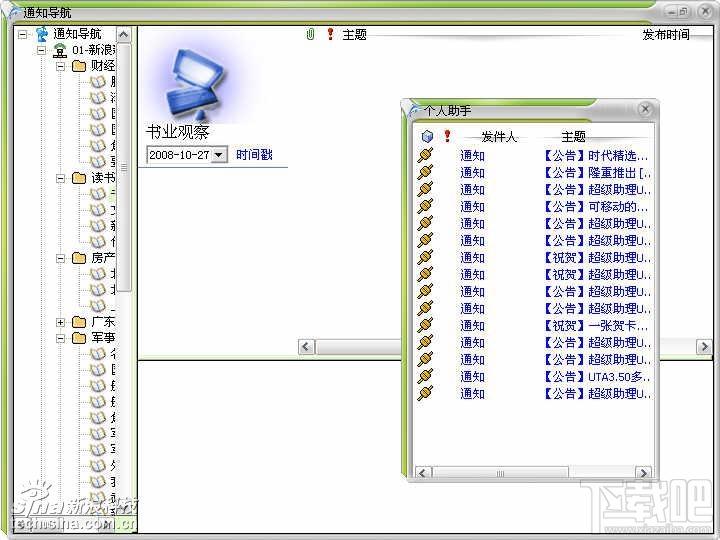Open message 【公告】时代精选...
This screenshot has width=720, height=540.
pos(596,156)
